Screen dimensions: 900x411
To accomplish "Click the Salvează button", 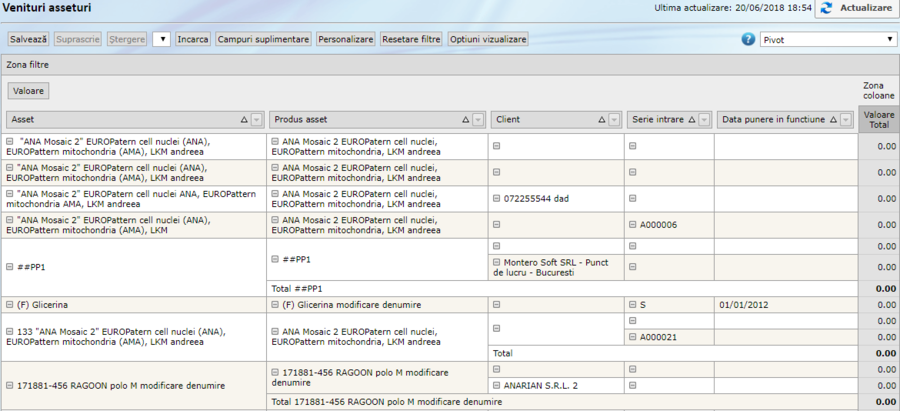I will click(x=28, y=39).
